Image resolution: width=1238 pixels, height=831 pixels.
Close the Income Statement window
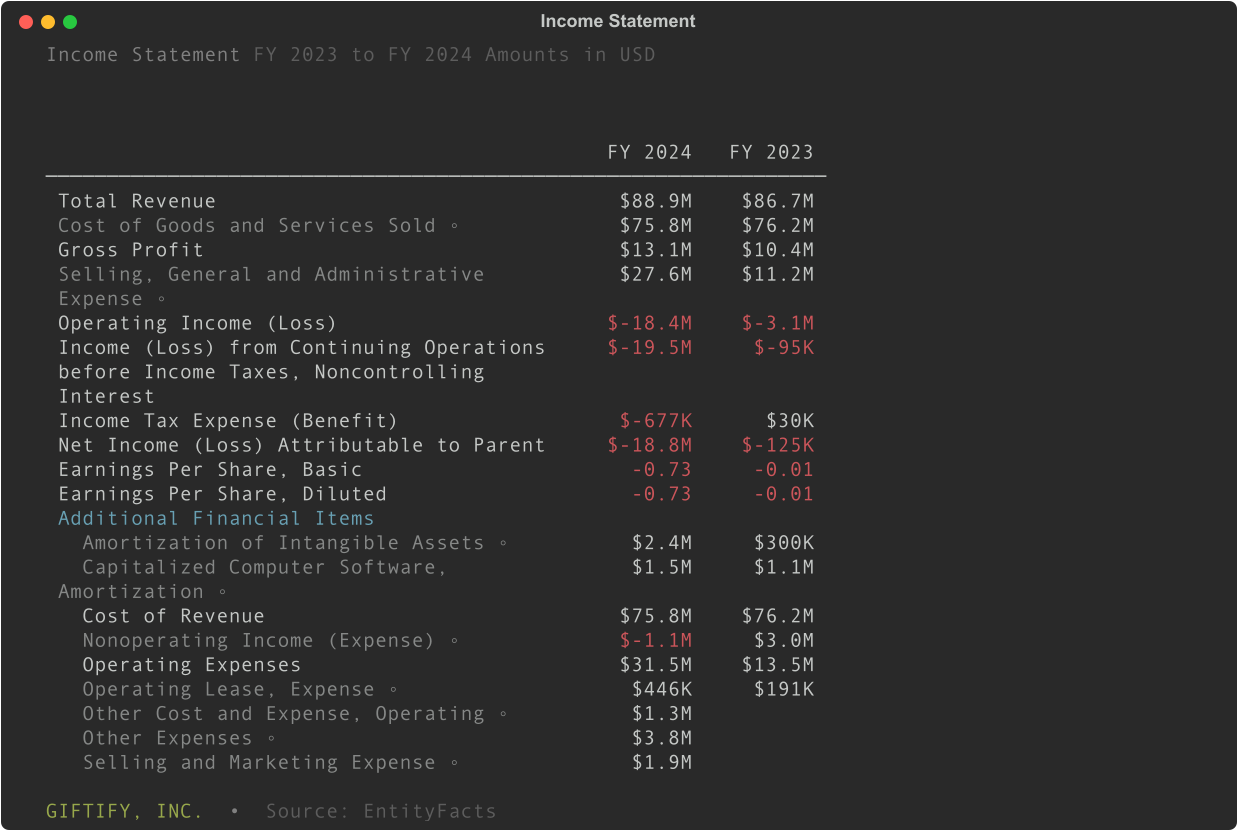click(26, 22)
